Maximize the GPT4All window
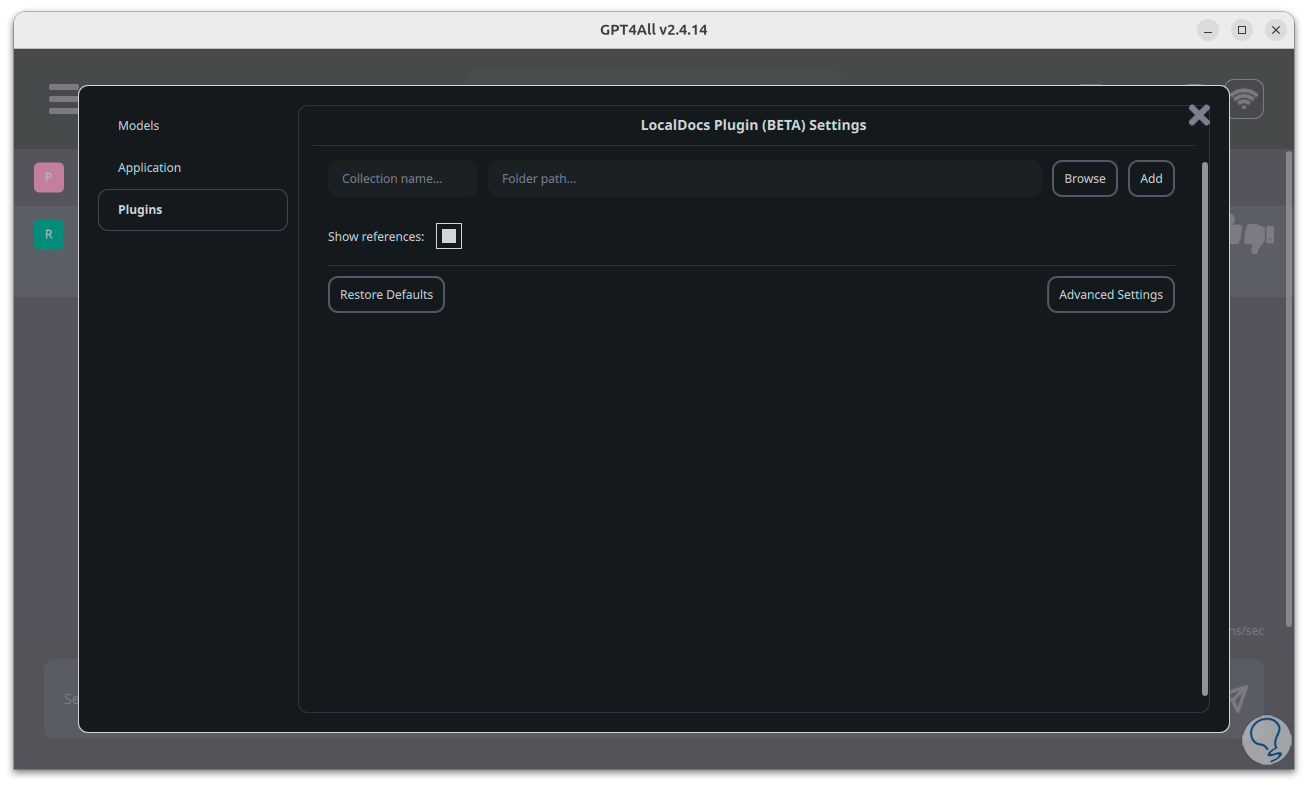This screenshot has height=786, width=1308. [1242, 30]
